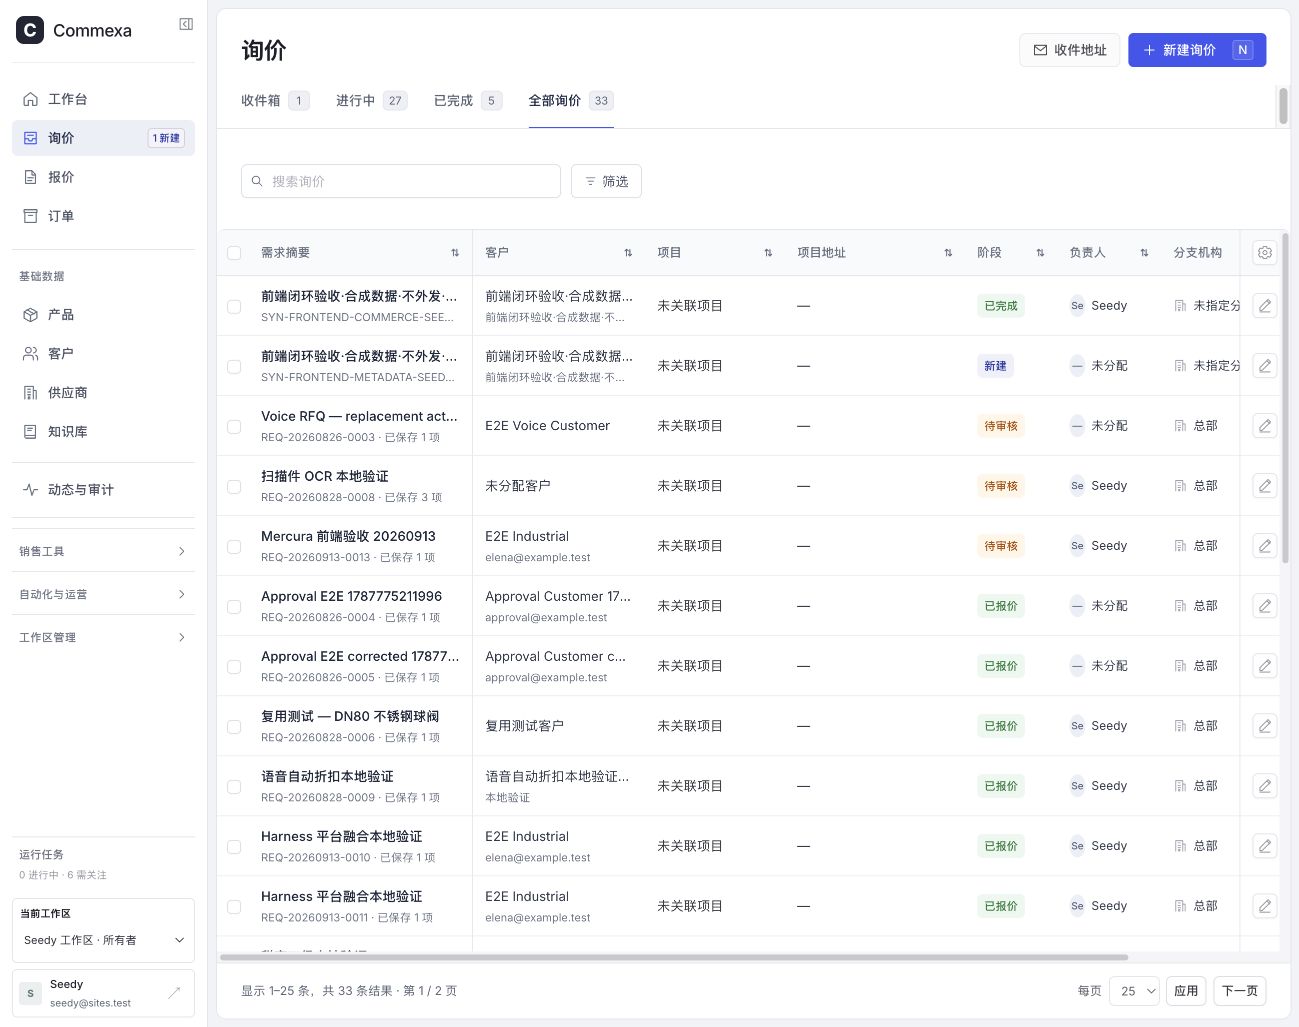The height and width of the screenshot is (1027, 1299).
Task: Open 动态与审计 in sidebar
Action: coord(103,490)
